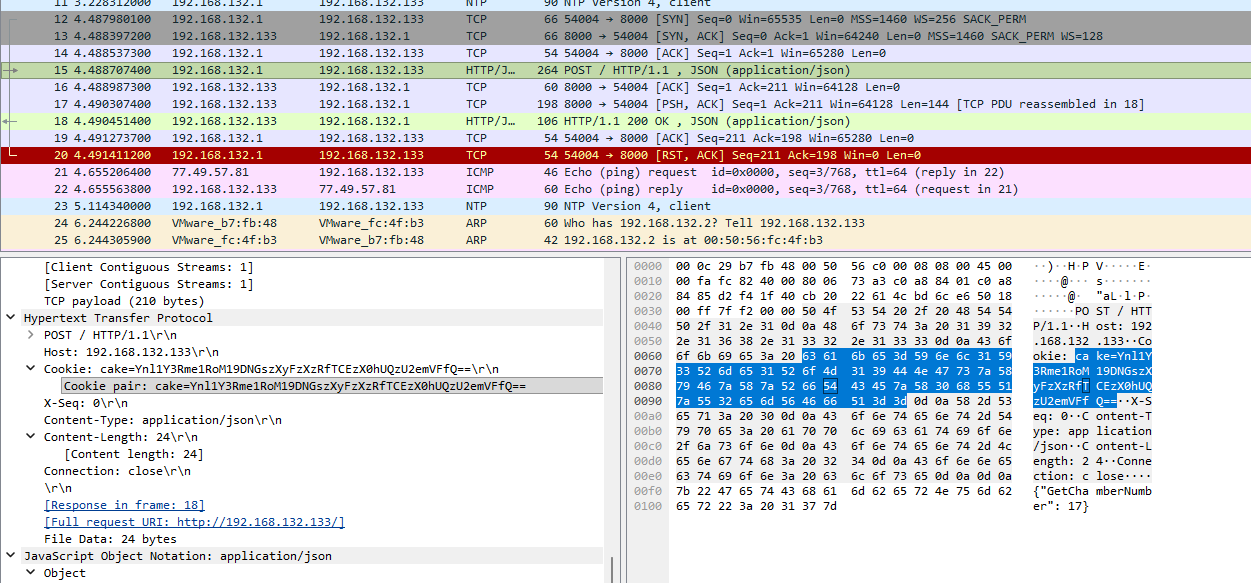The image size is (1251, 583).
Task: Click ASCII text 'mberNumb' in bytes pane
Action: pos(1124,491)
